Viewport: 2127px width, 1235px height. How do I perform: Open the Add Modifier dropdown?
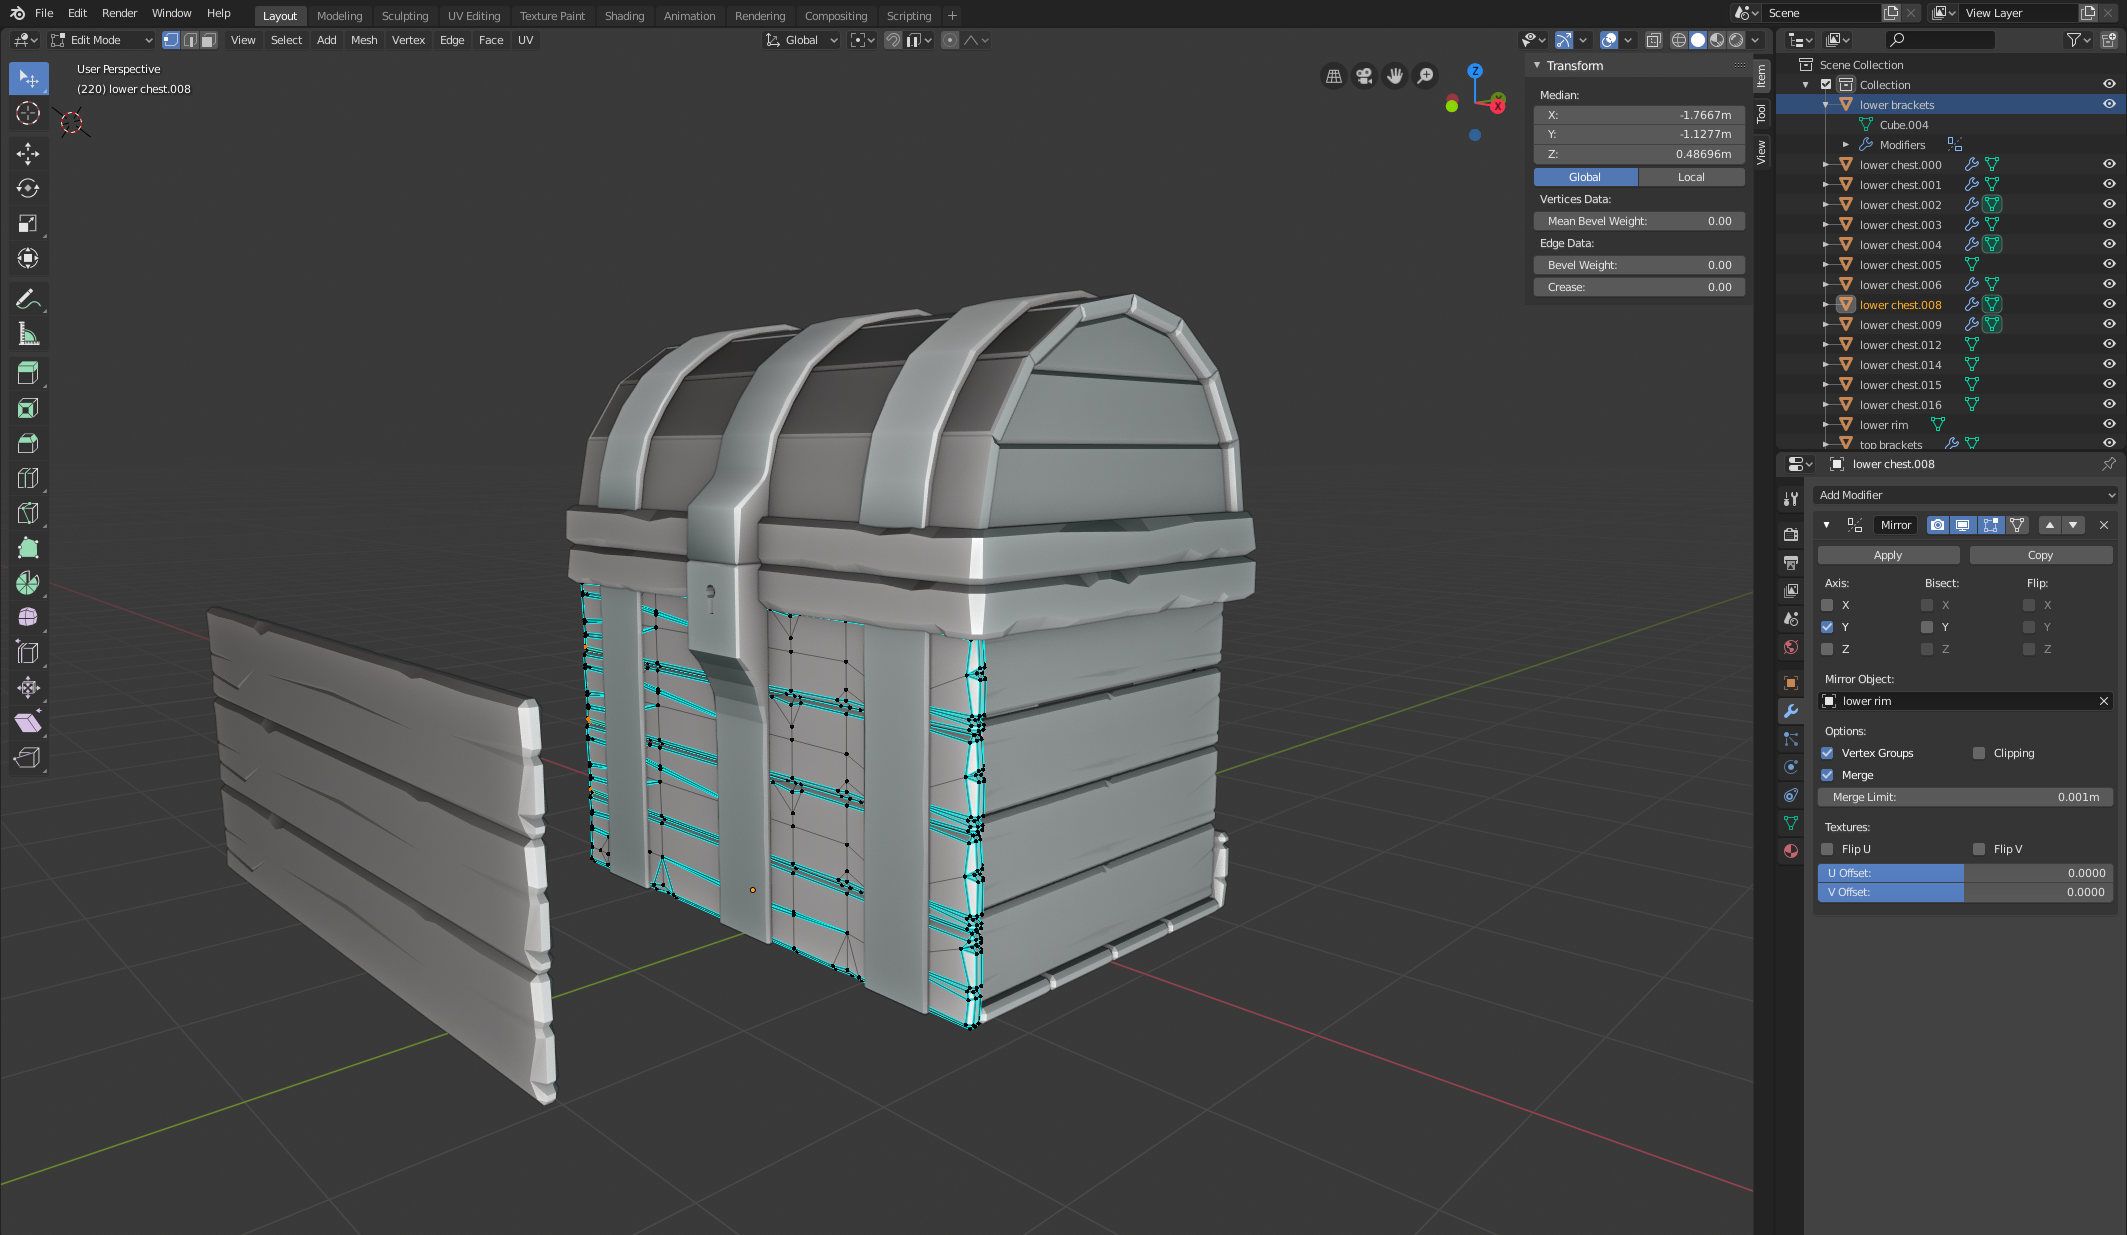click(x=1964, y=495)
